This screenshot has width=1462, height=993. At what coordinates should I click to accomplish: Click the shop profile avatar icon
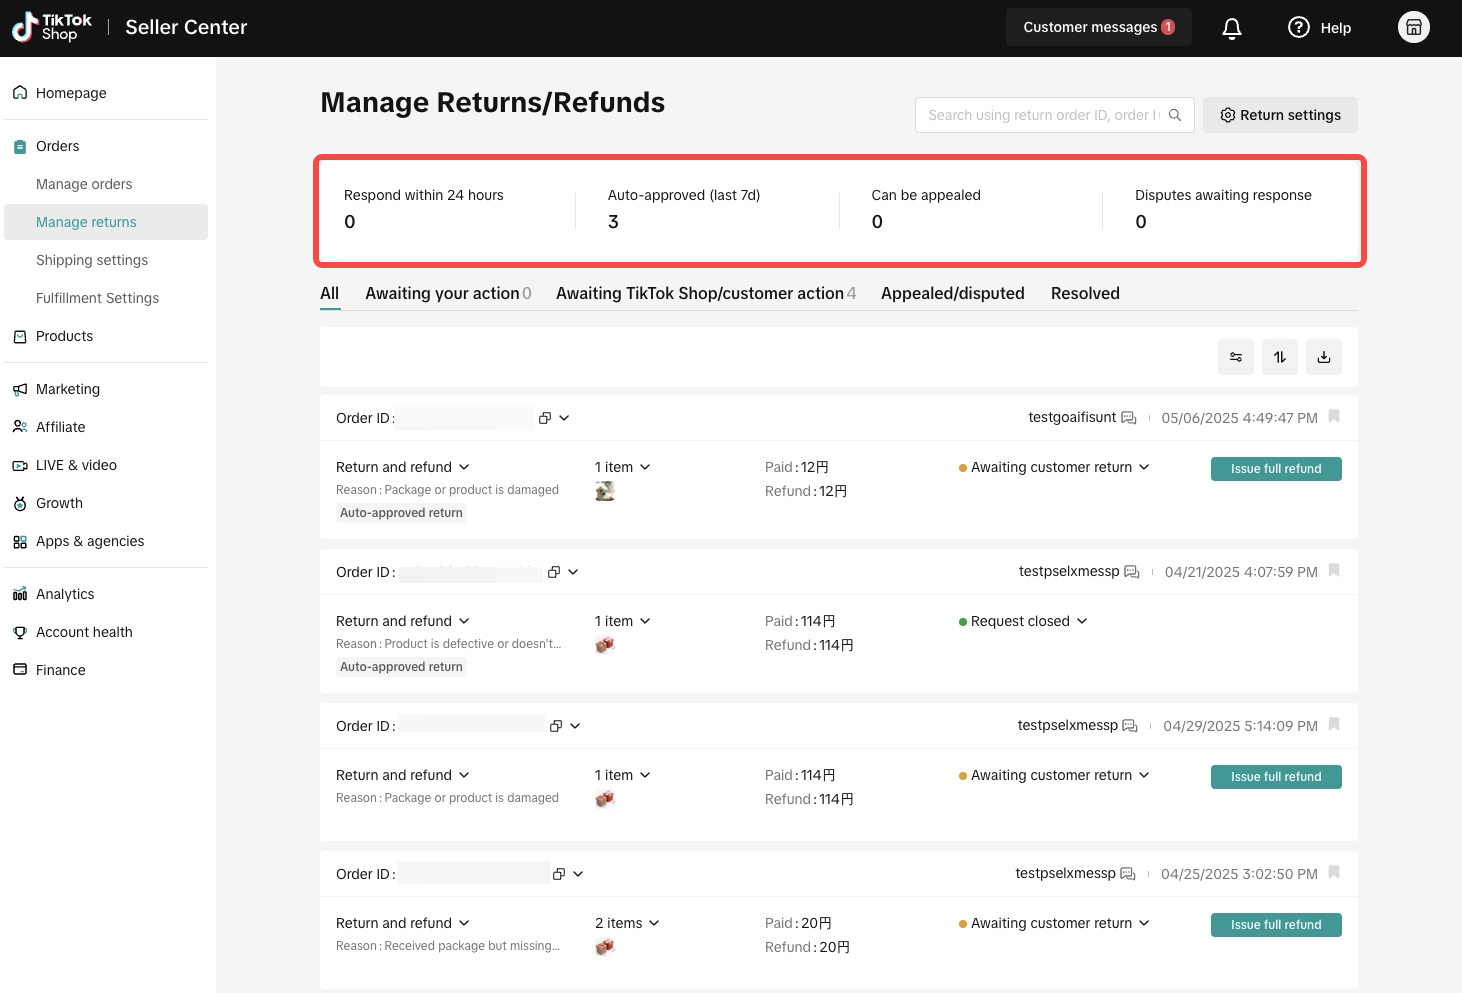point(1414,27)
